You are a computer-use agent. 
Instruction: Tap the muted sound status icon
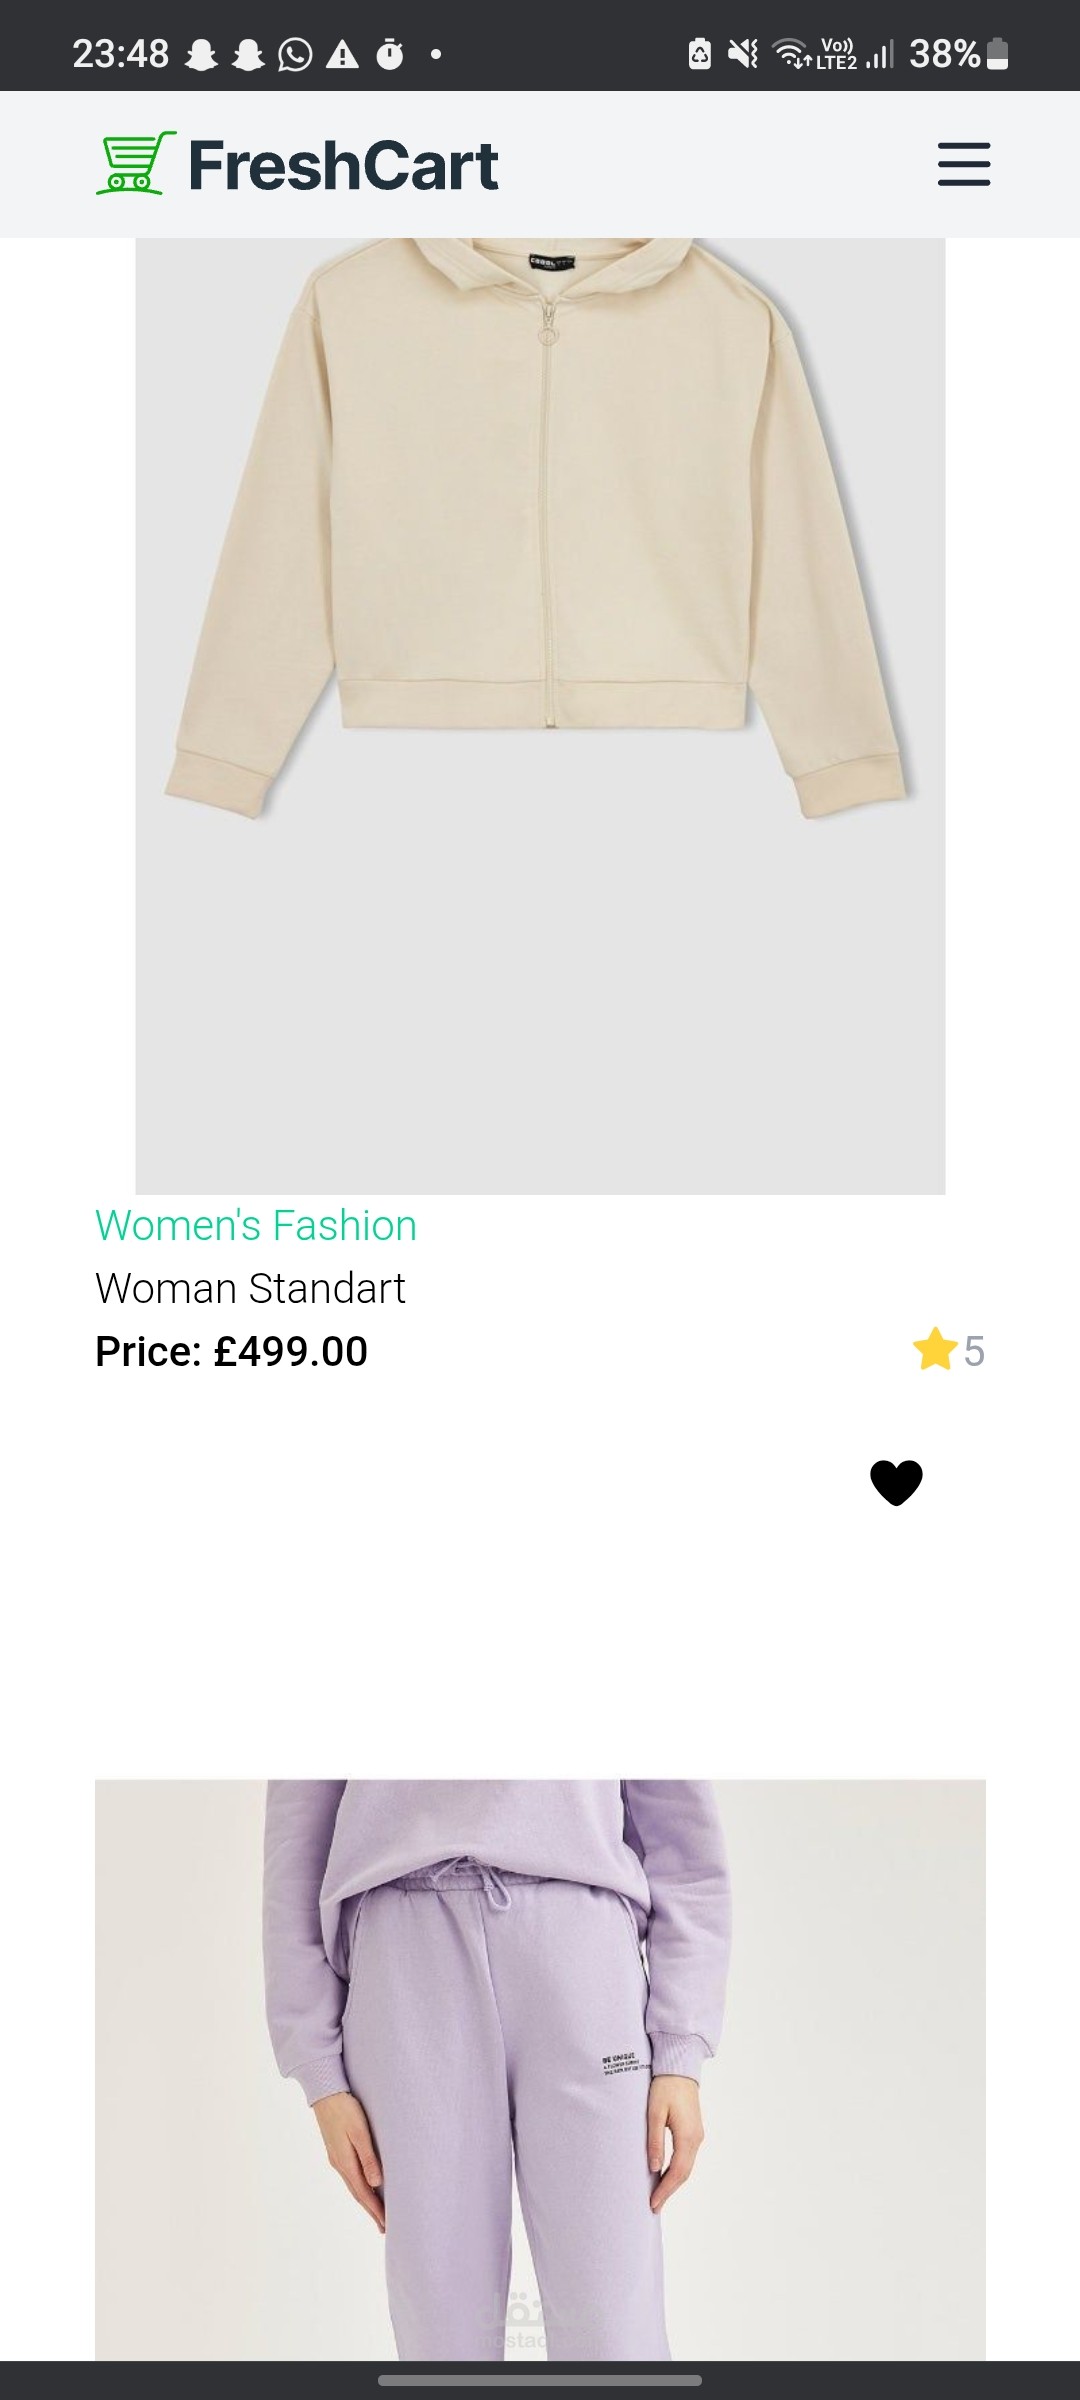pyautogui.click(x=743, y=54)
